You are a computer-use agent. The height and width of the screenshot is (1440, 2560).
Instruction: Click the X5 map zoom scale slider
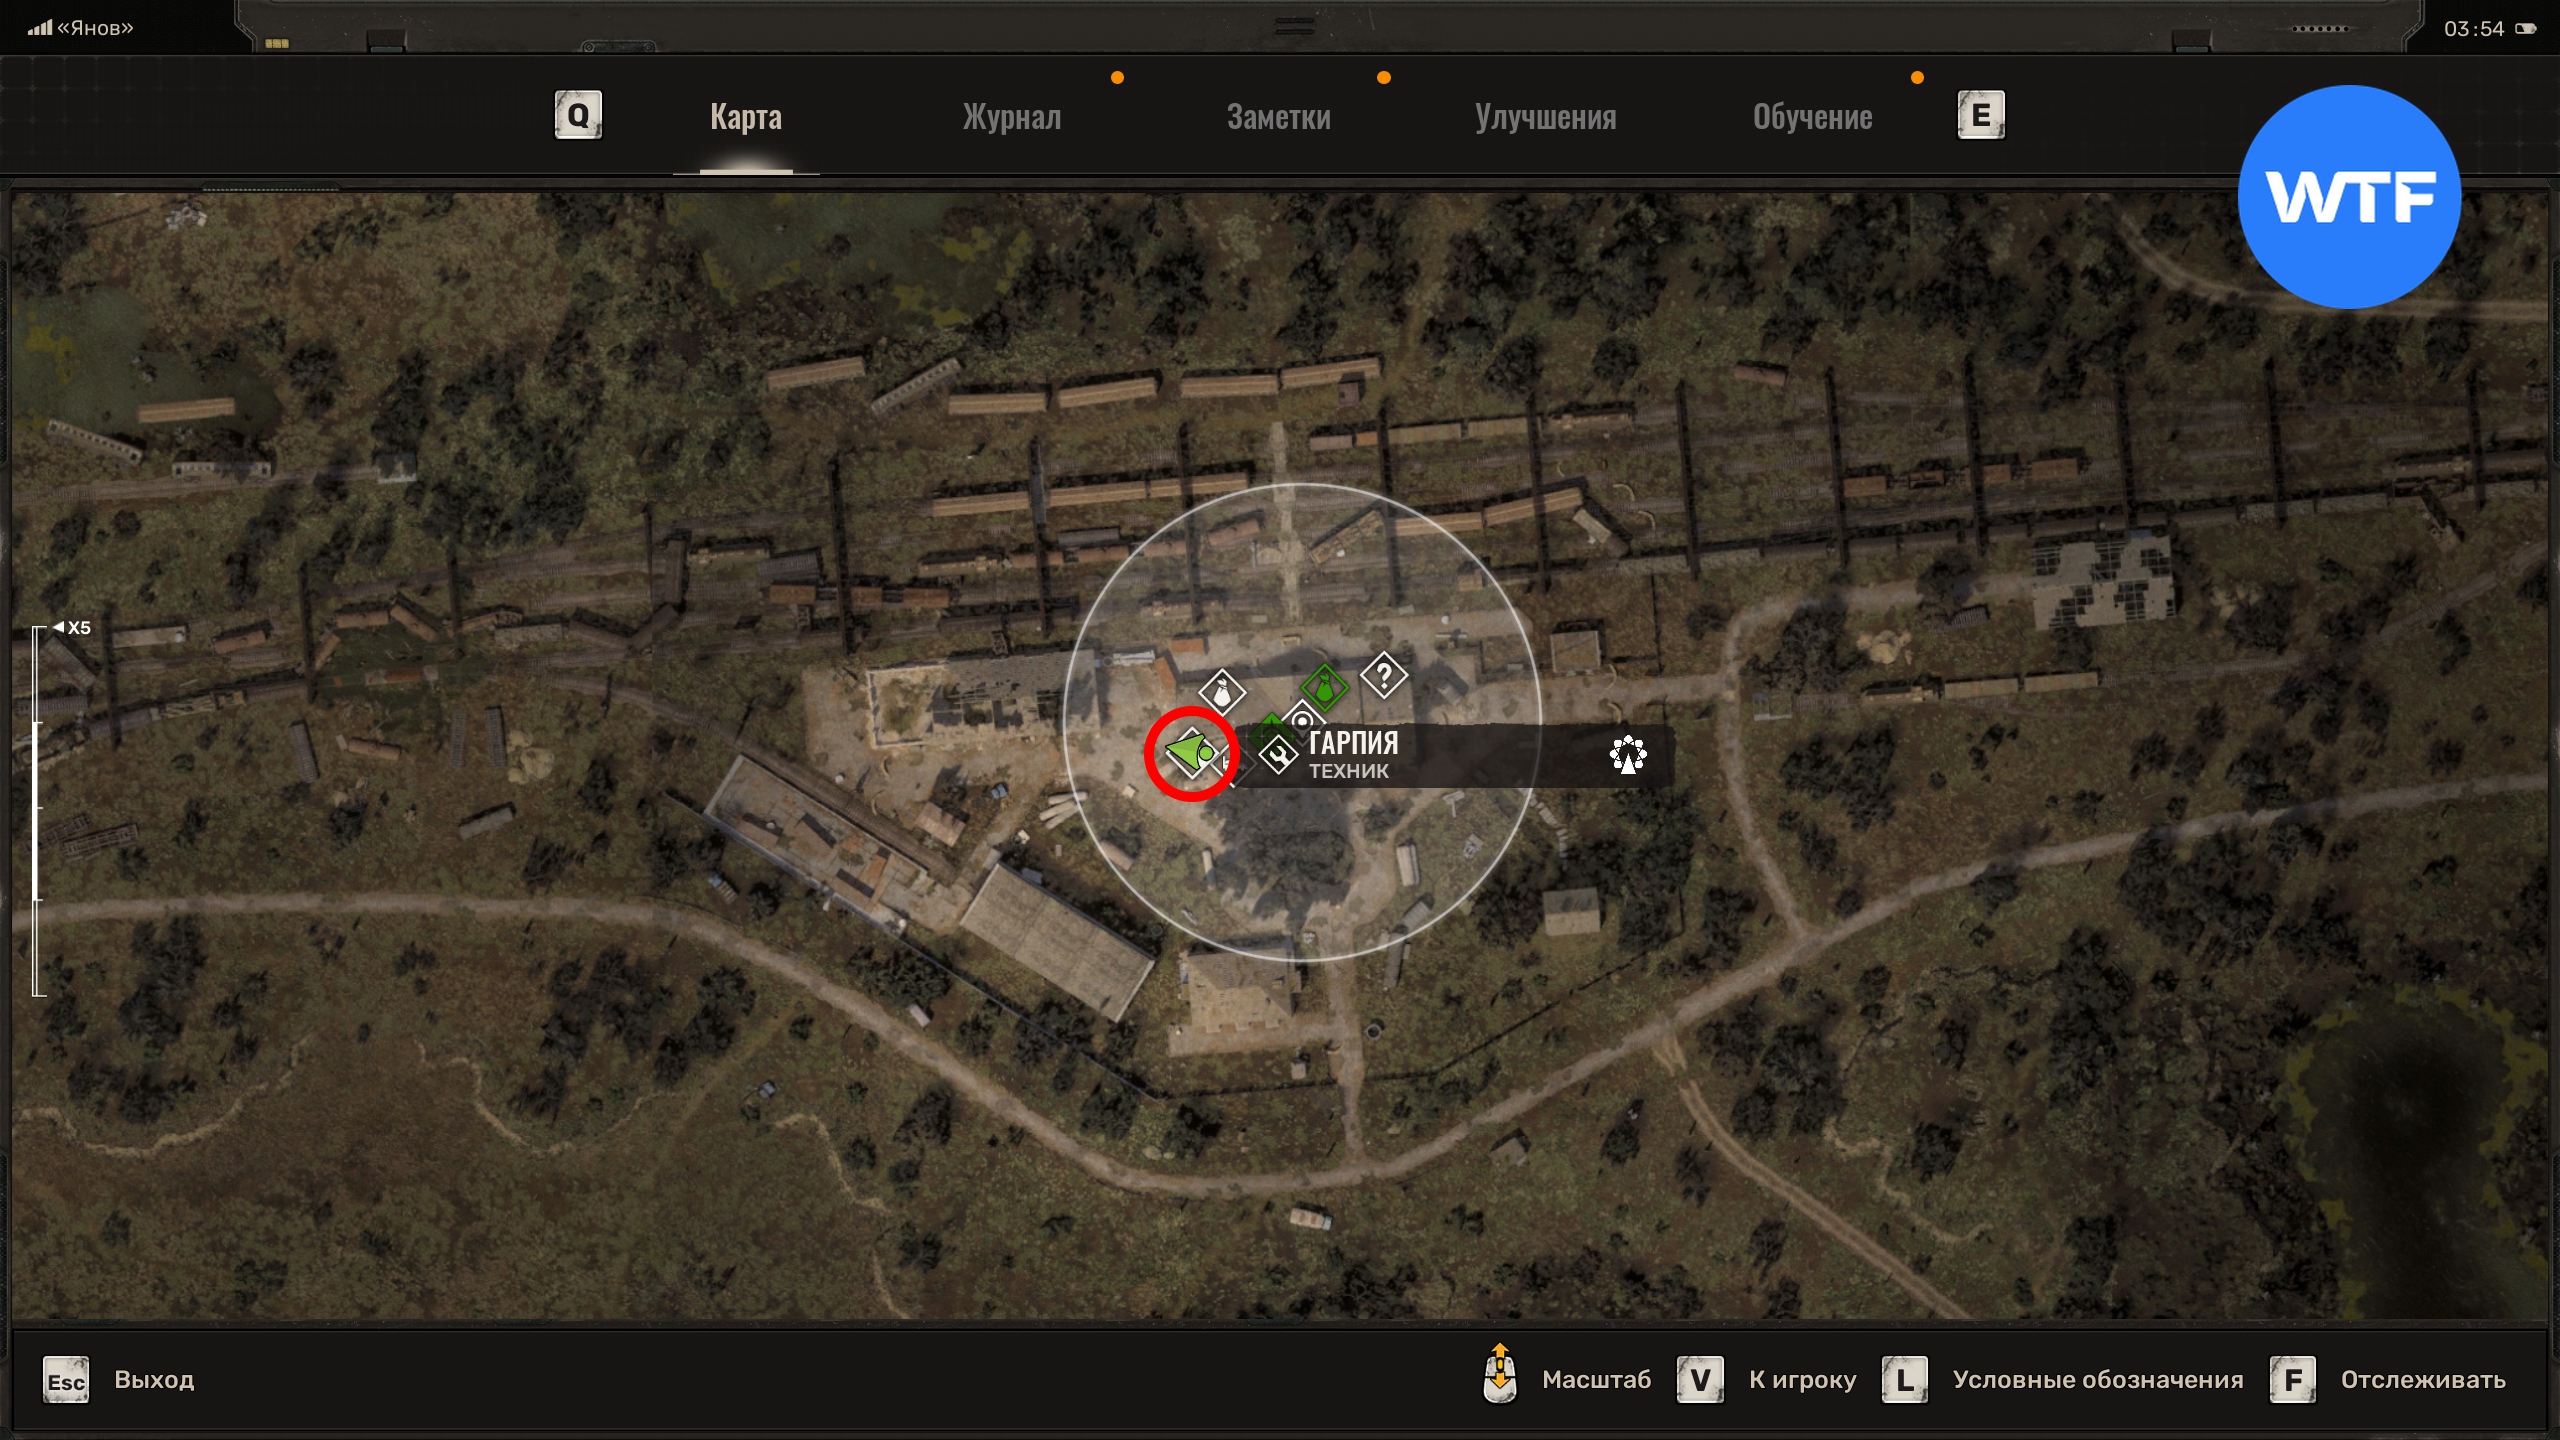click(38, 810)
